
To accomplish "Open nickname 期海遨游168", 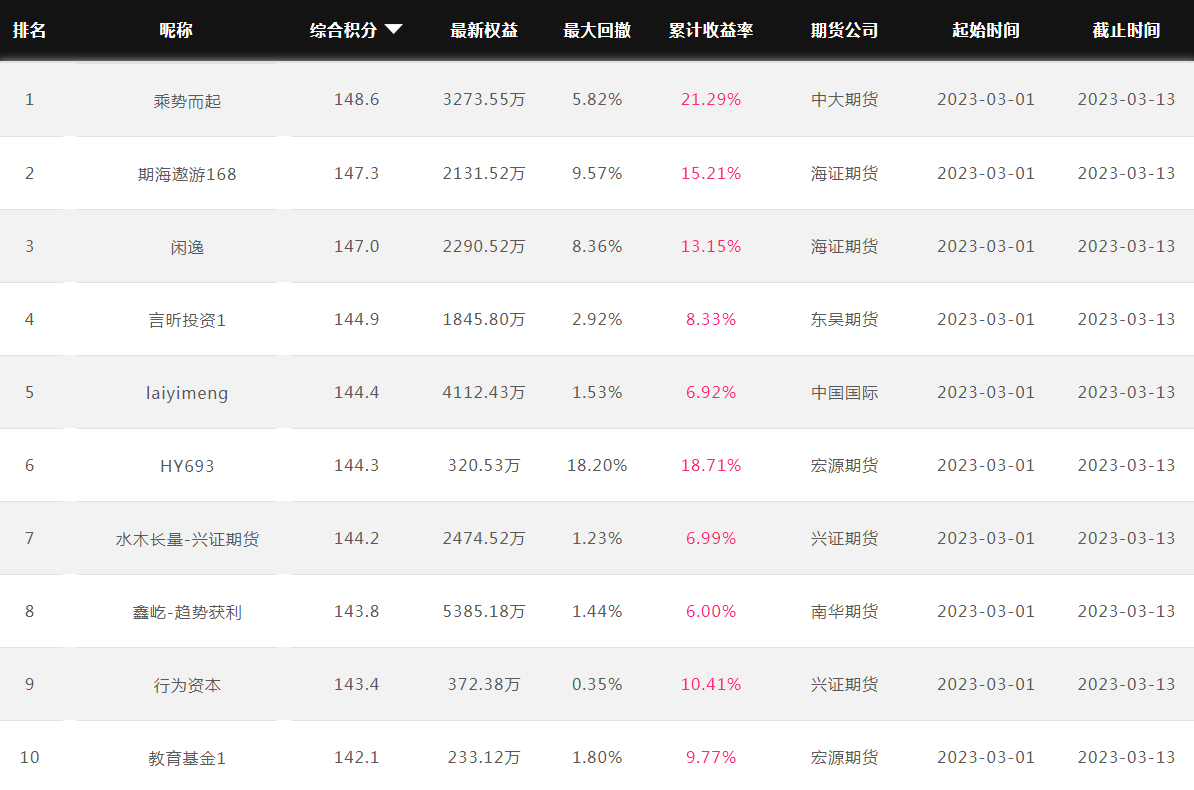I will click(187, 174).
